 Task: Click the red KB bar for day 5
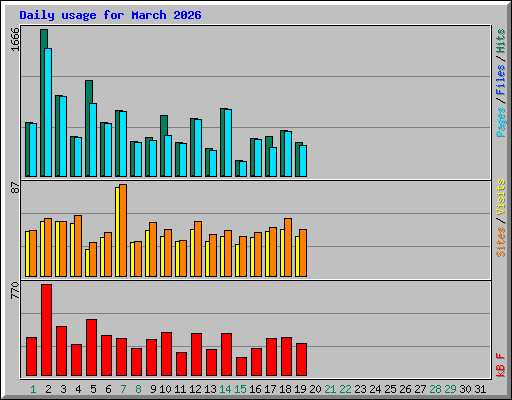(92, 348)
